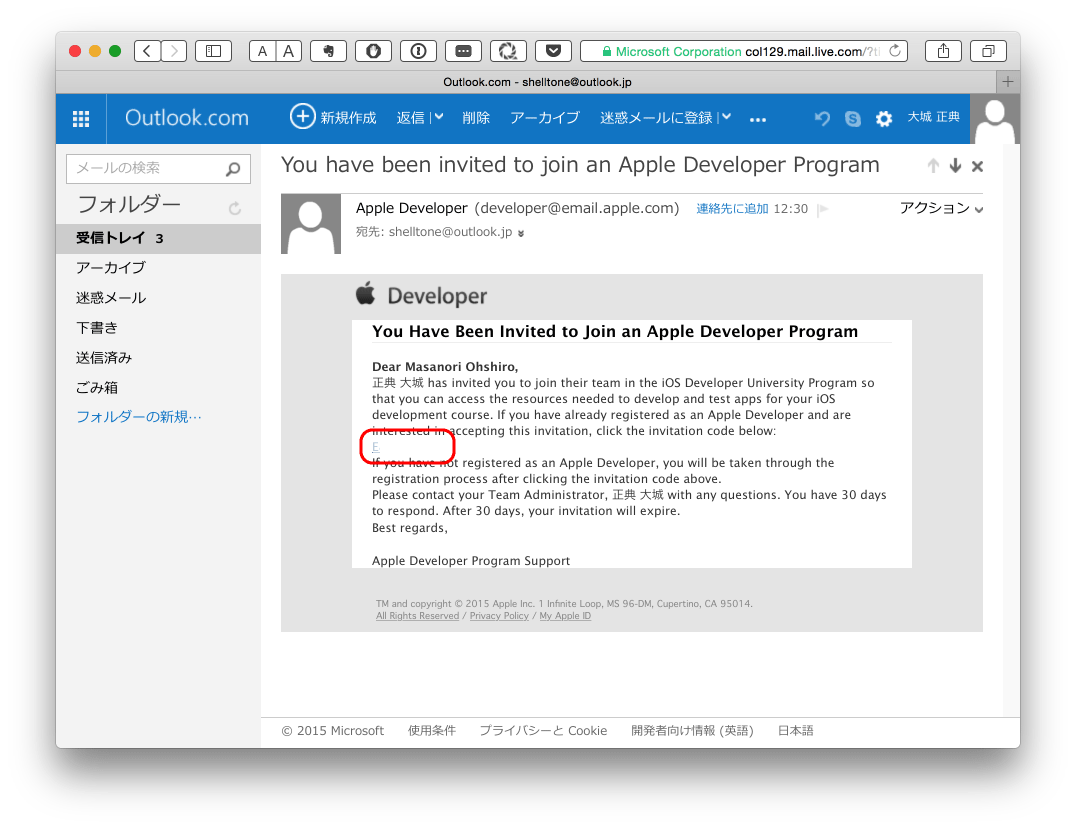Increase text size with large A button
Viewport: 1076px width, 828px height.
pos(288,51)
